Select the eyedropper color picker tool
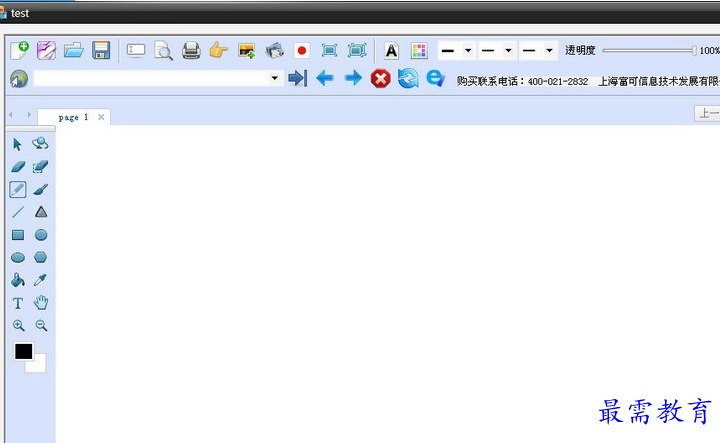 pos(40,280)
